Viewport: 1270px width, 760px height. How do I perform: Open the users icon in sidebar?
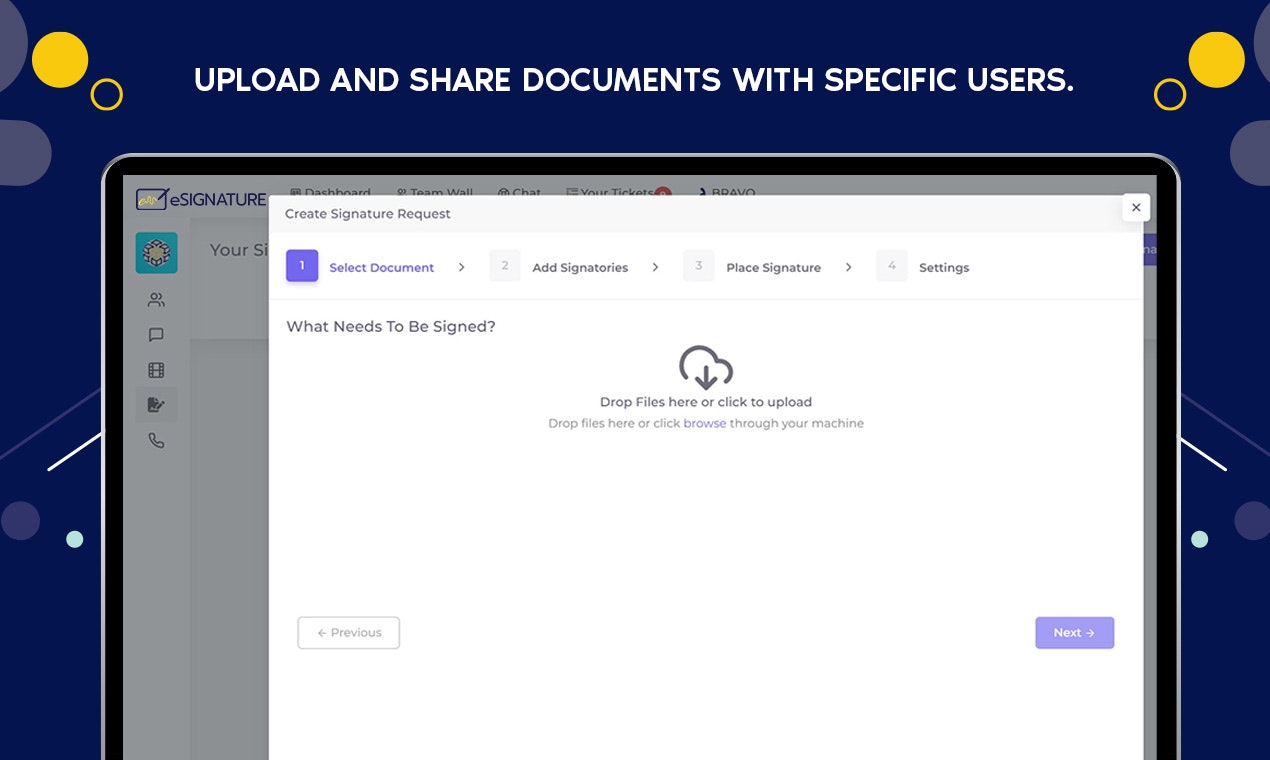pos(156,300)
